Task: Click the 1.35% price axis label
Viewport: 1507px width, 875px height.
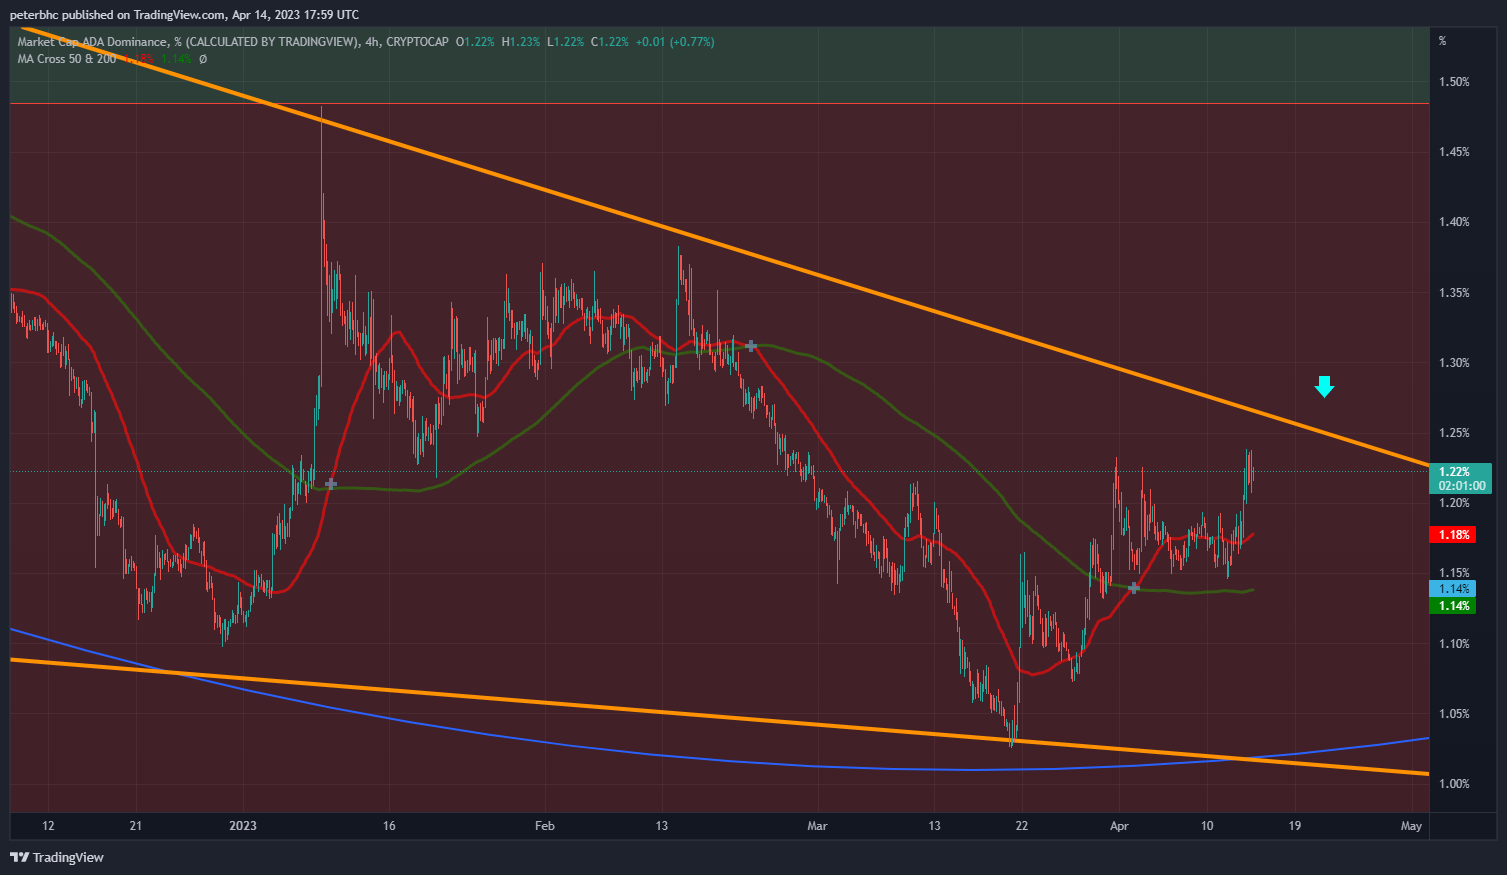Action: 1454,293
